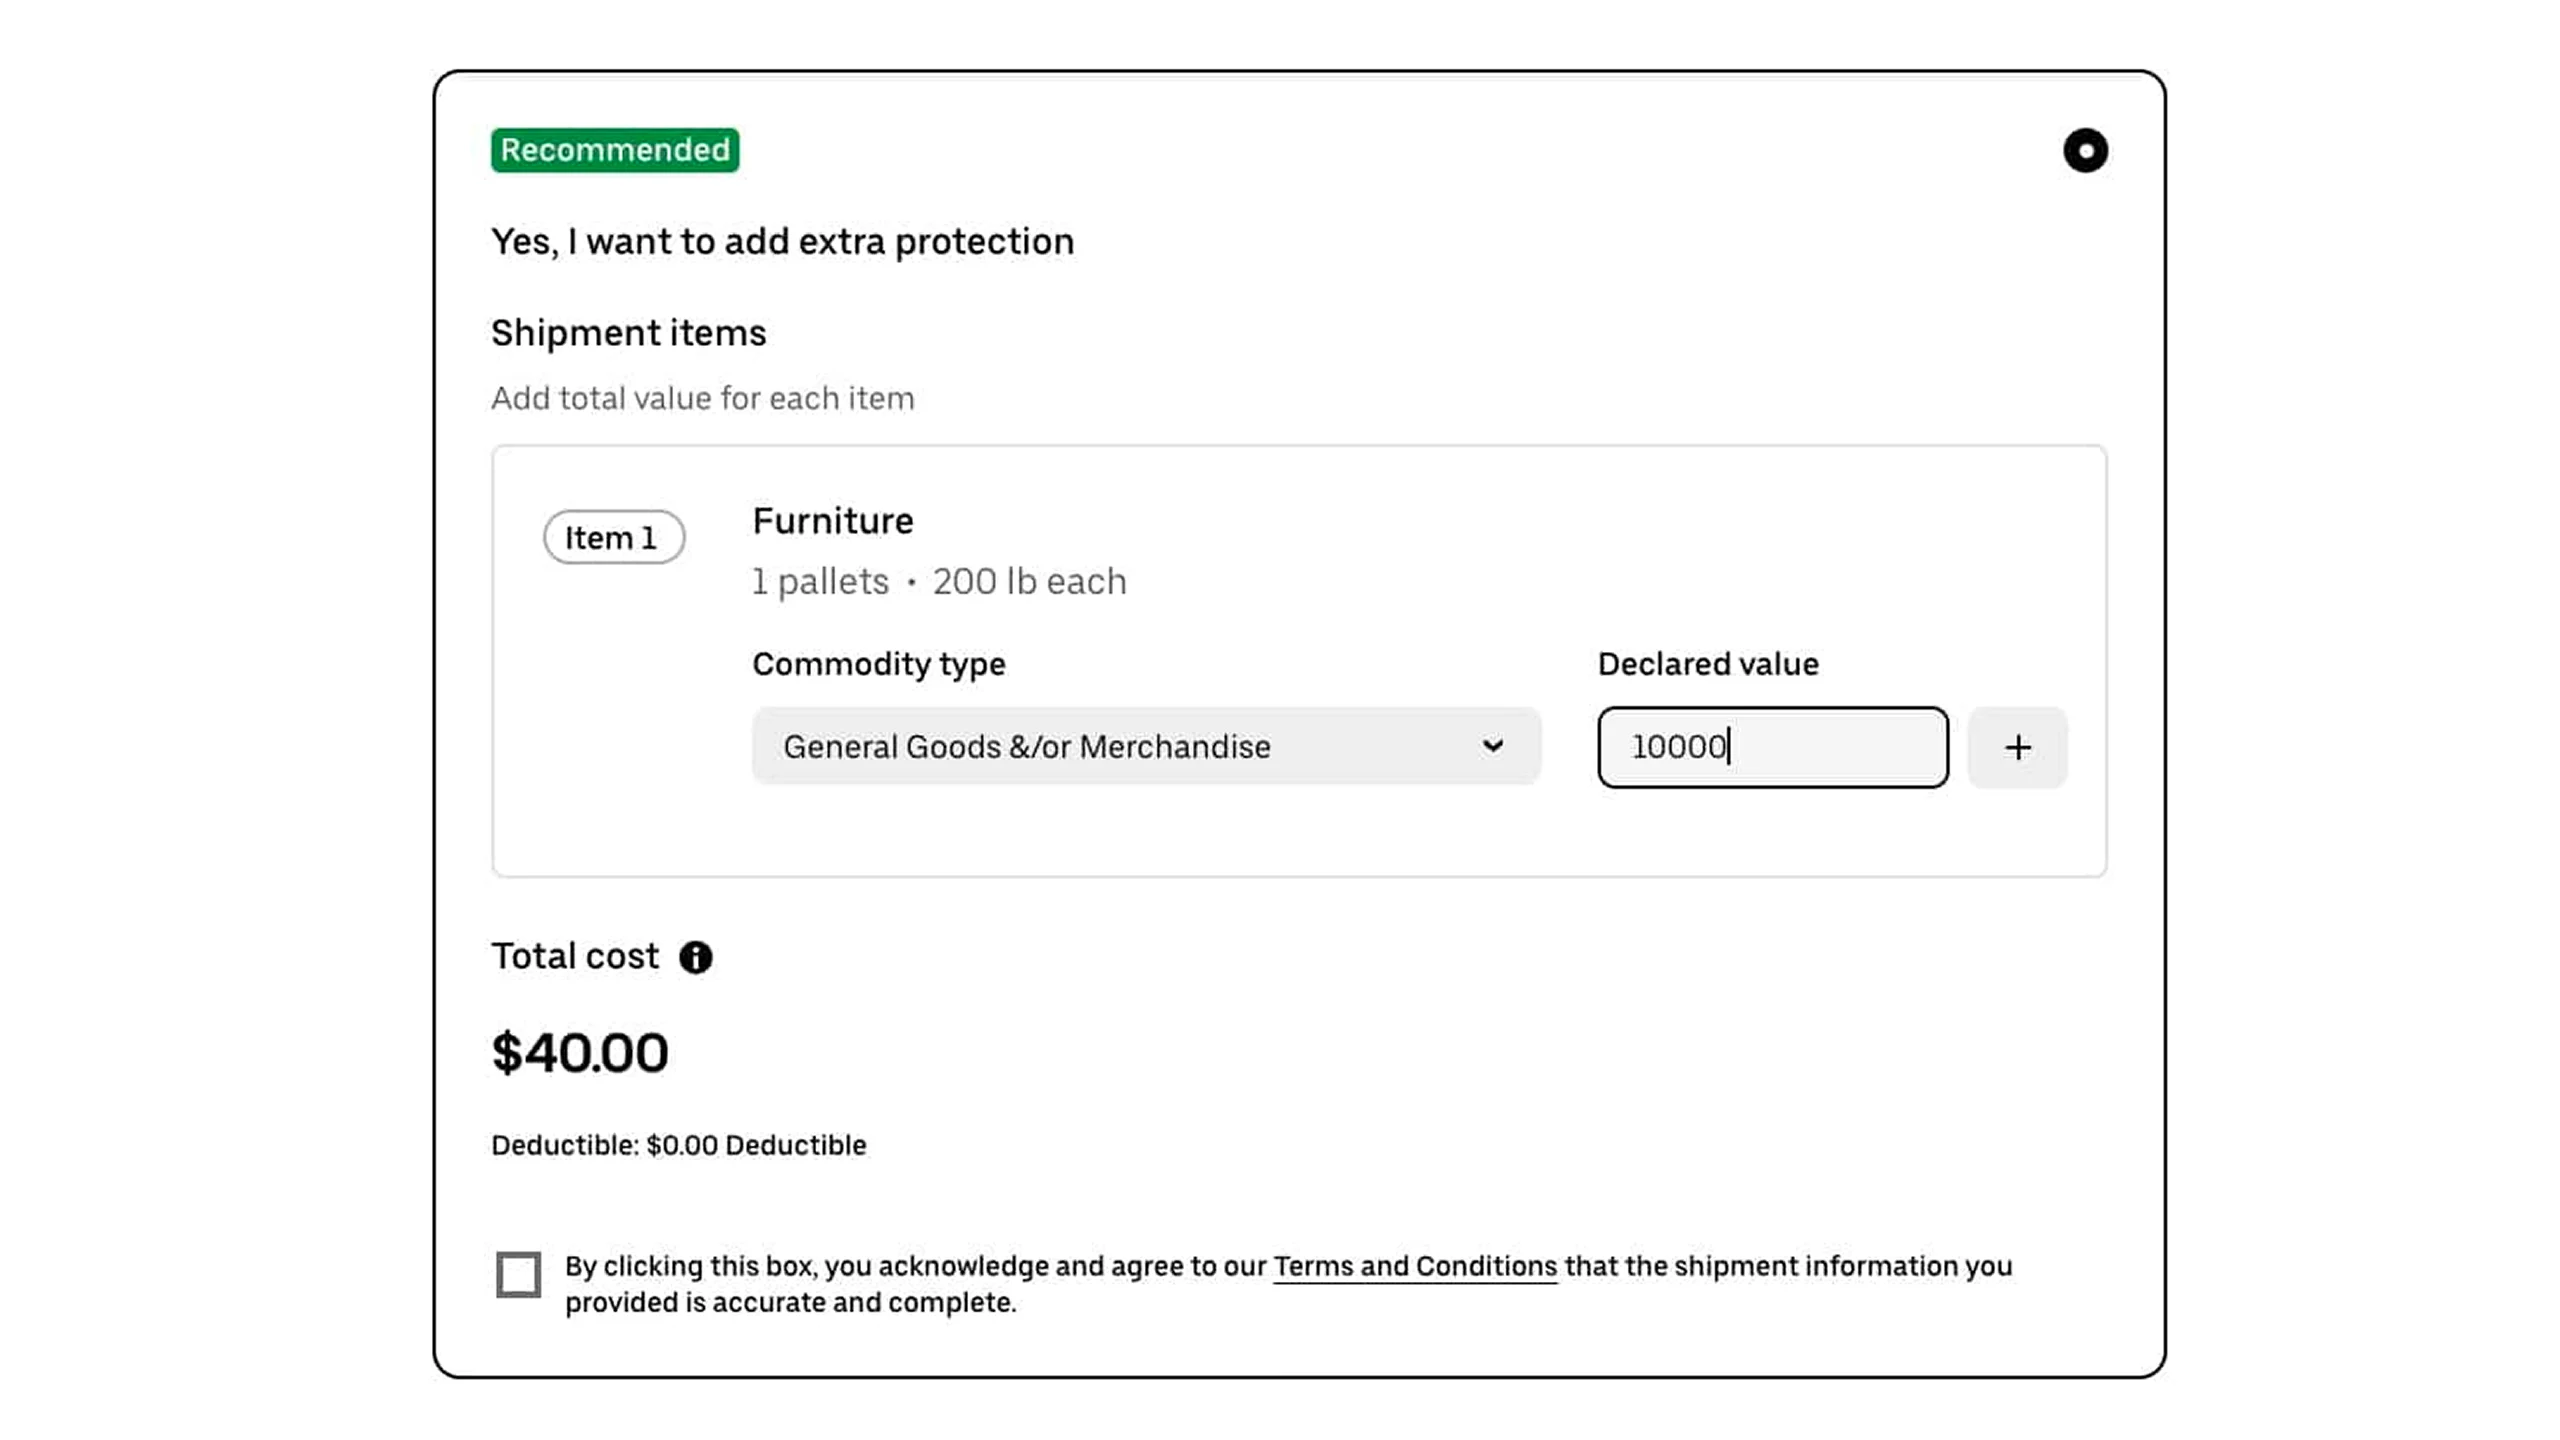The image size is (2560, 1440).
Task: Click the info circle next to Total cost
Action: pos(697,957)
